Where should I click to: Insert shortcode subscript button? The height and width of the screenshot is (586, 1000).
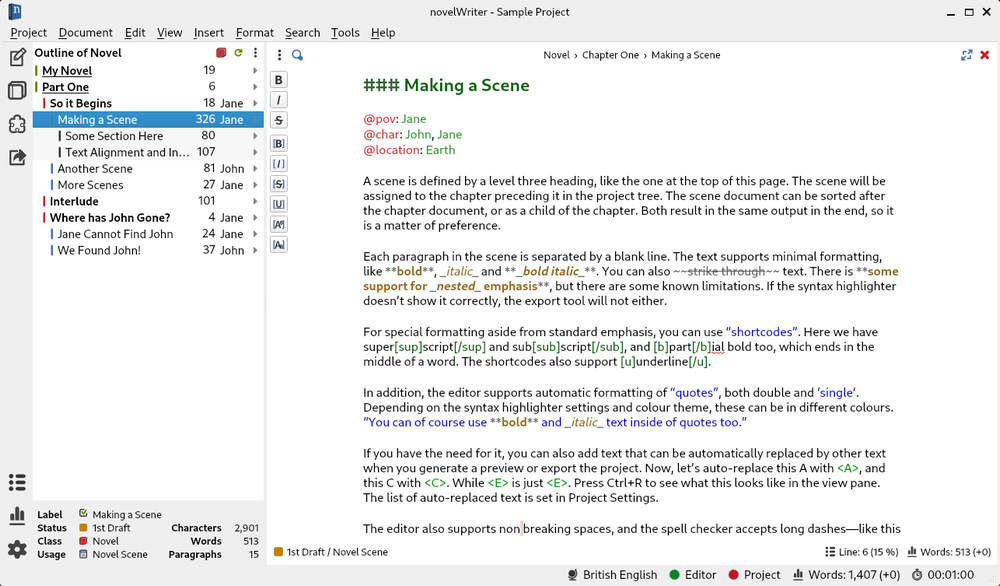(279, 245)
